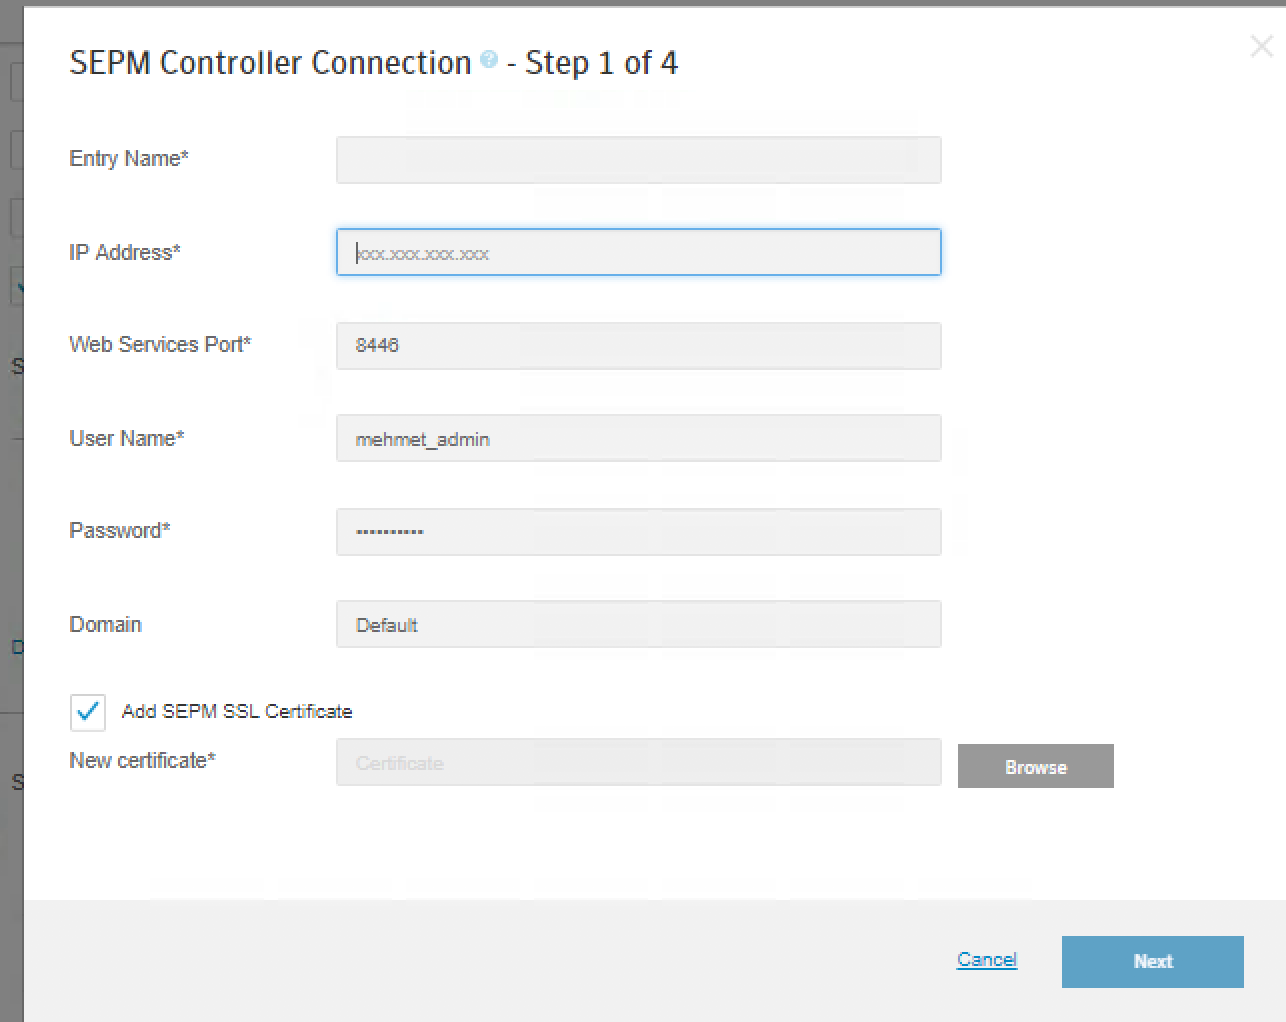Image resolution: width=1286 pixels, height=1022 pixels.
Task: Select the Web Services Port input box
Action: point(638,345)
